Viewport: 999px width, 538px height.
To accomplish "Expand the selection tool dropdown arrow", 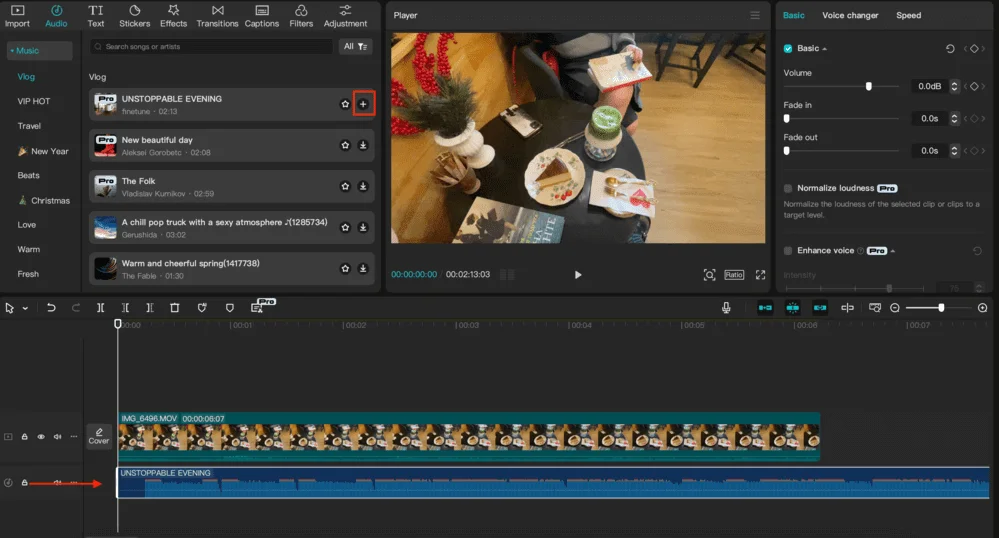I will pyautogui.click(x=25, y=308).
